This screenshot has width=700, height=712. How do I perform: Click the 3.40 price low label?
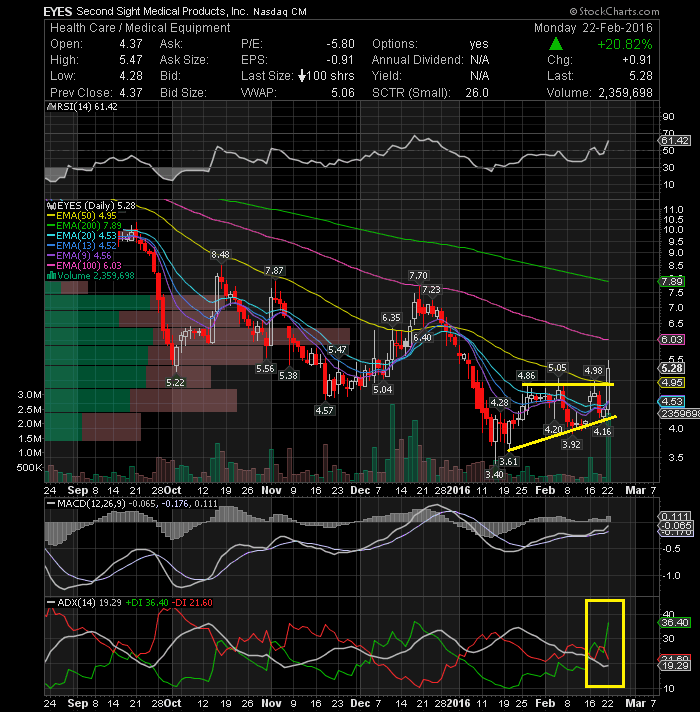coord(494,475)
